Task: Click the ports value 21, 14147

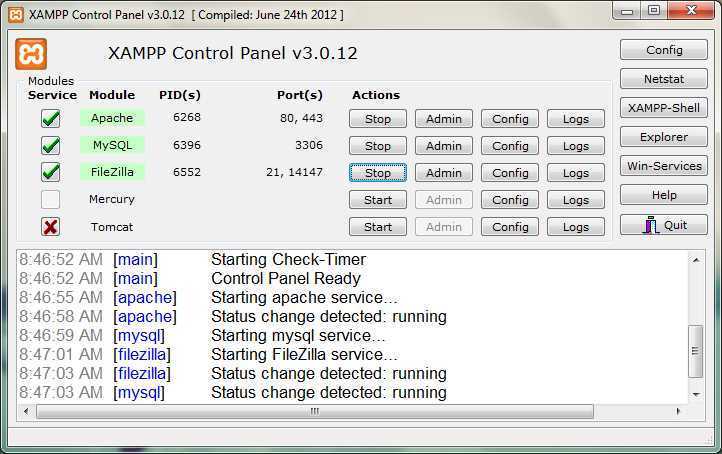Action: coord(294,172)
